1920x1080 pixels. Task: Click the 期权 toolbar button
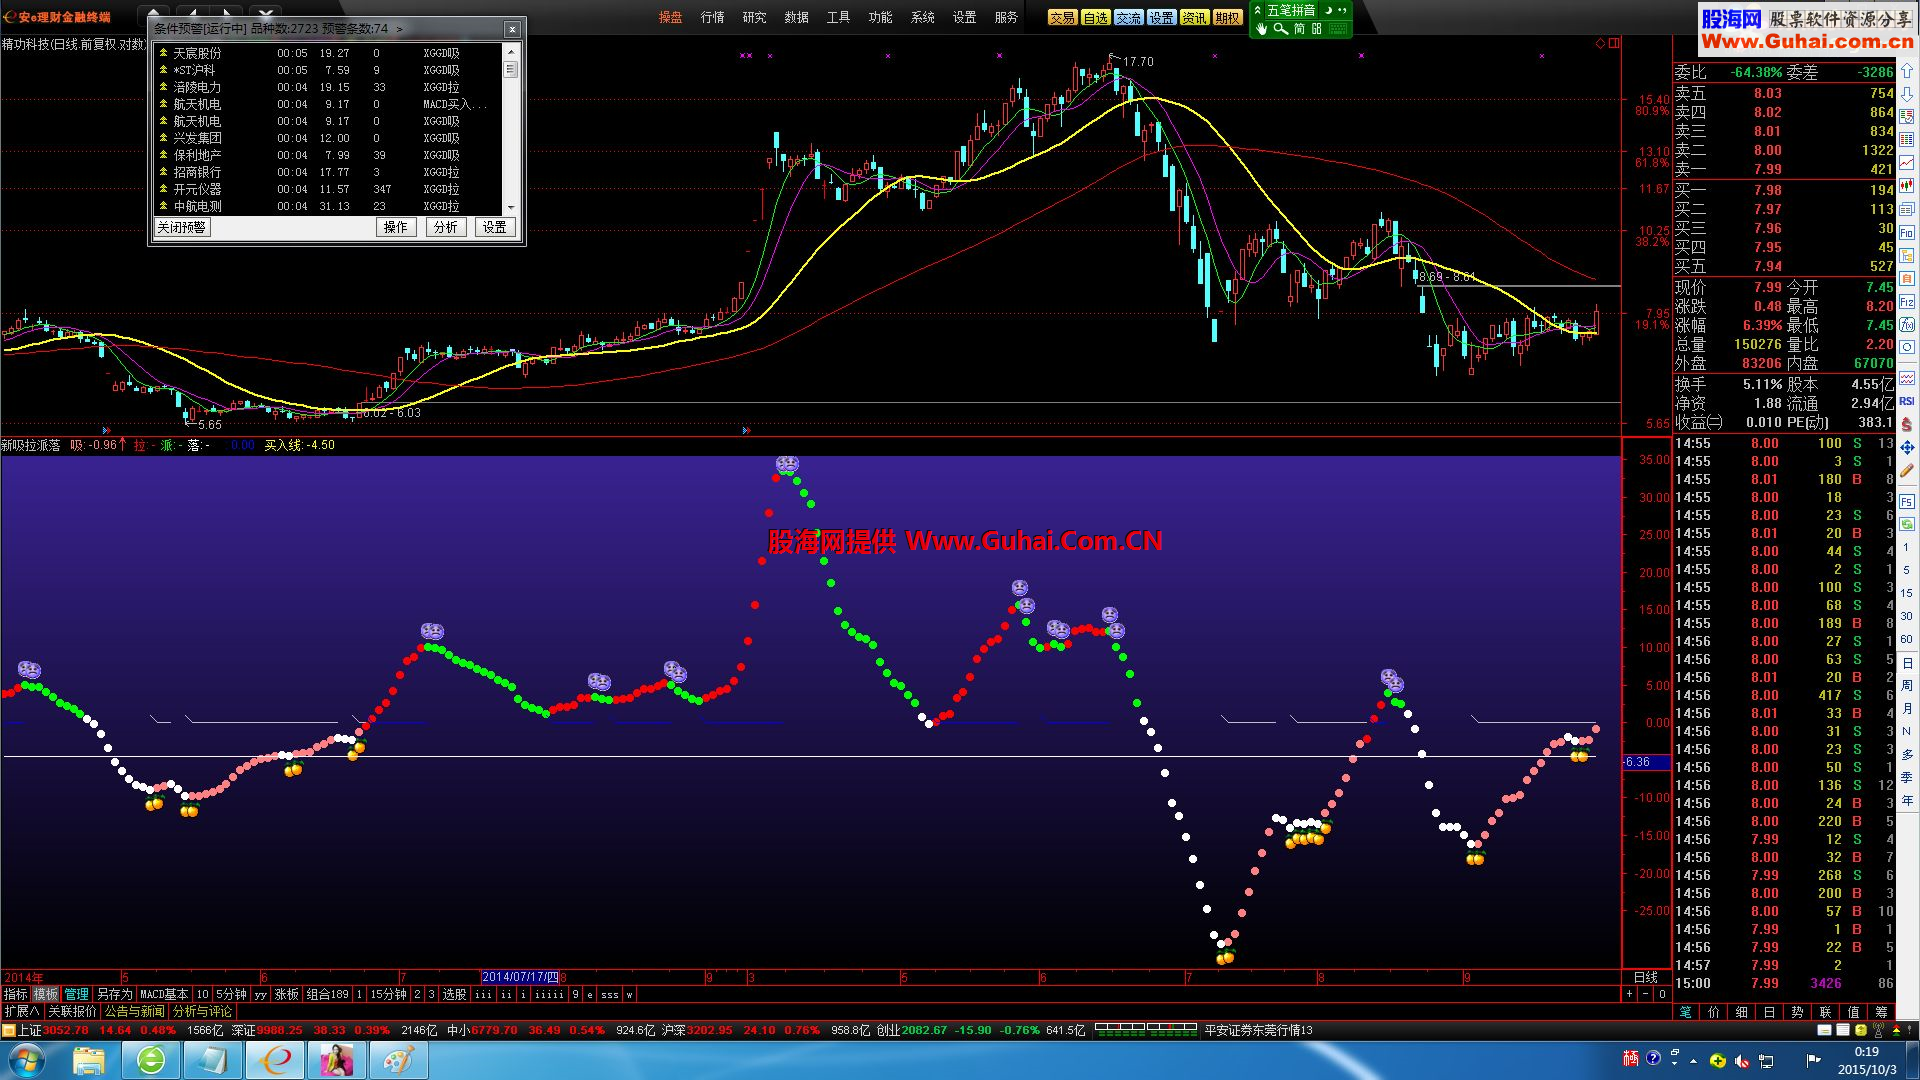point(1227,17)
